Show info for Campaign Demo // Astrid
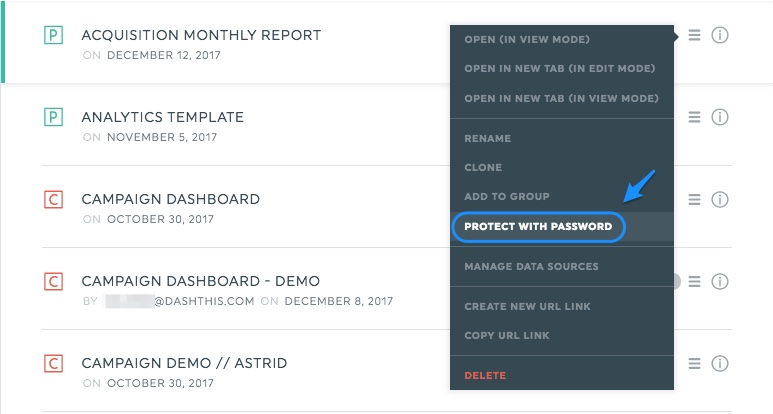Screen dimensions: 773x414 (720, 363)
